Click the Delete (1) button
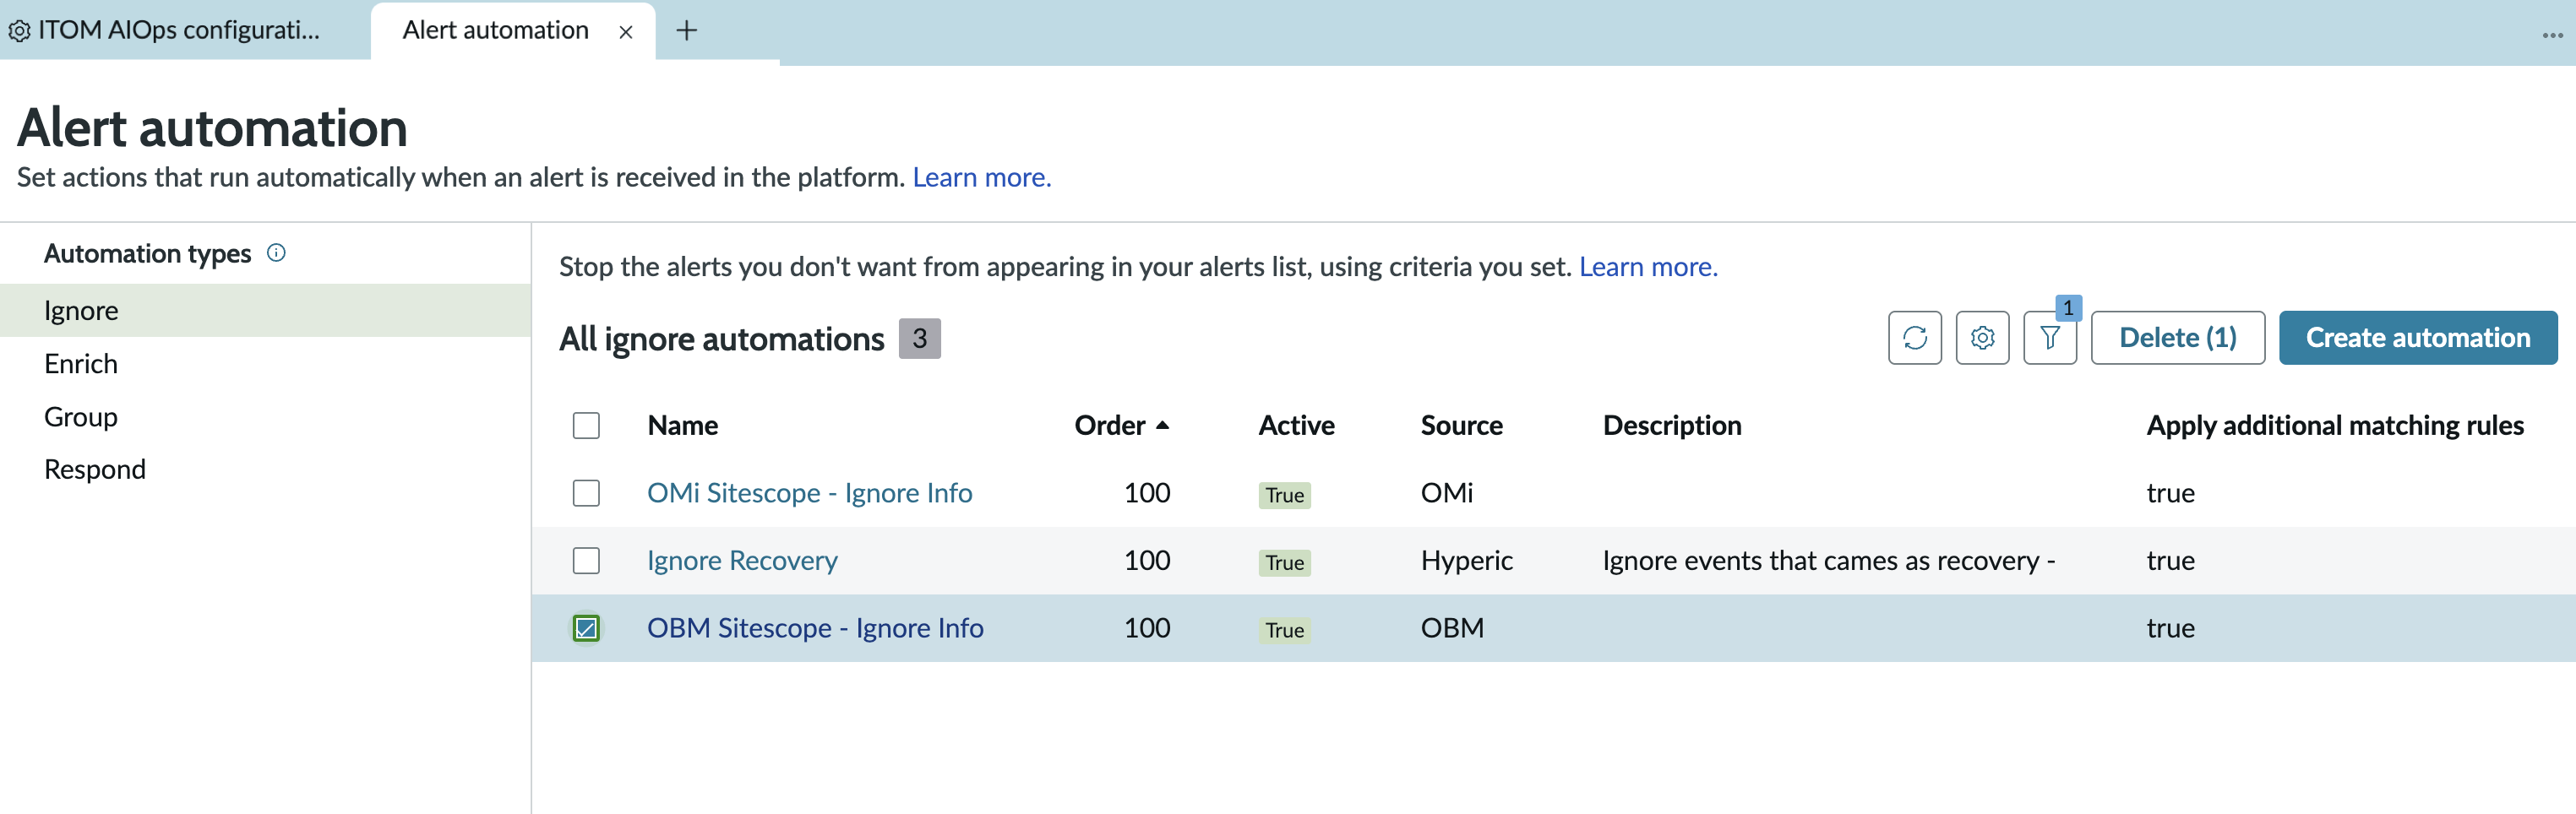The height and width of the screenshot is (814, 2576). coord(2177,338)
